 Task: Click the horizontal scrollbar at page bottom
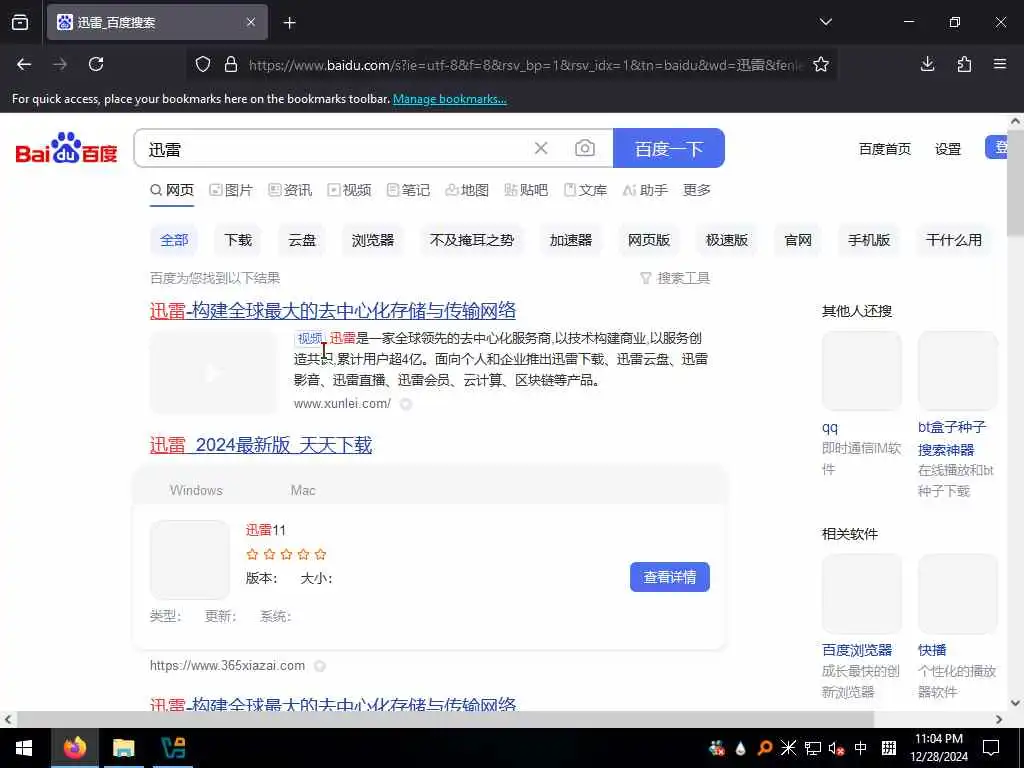click(445, 719)
